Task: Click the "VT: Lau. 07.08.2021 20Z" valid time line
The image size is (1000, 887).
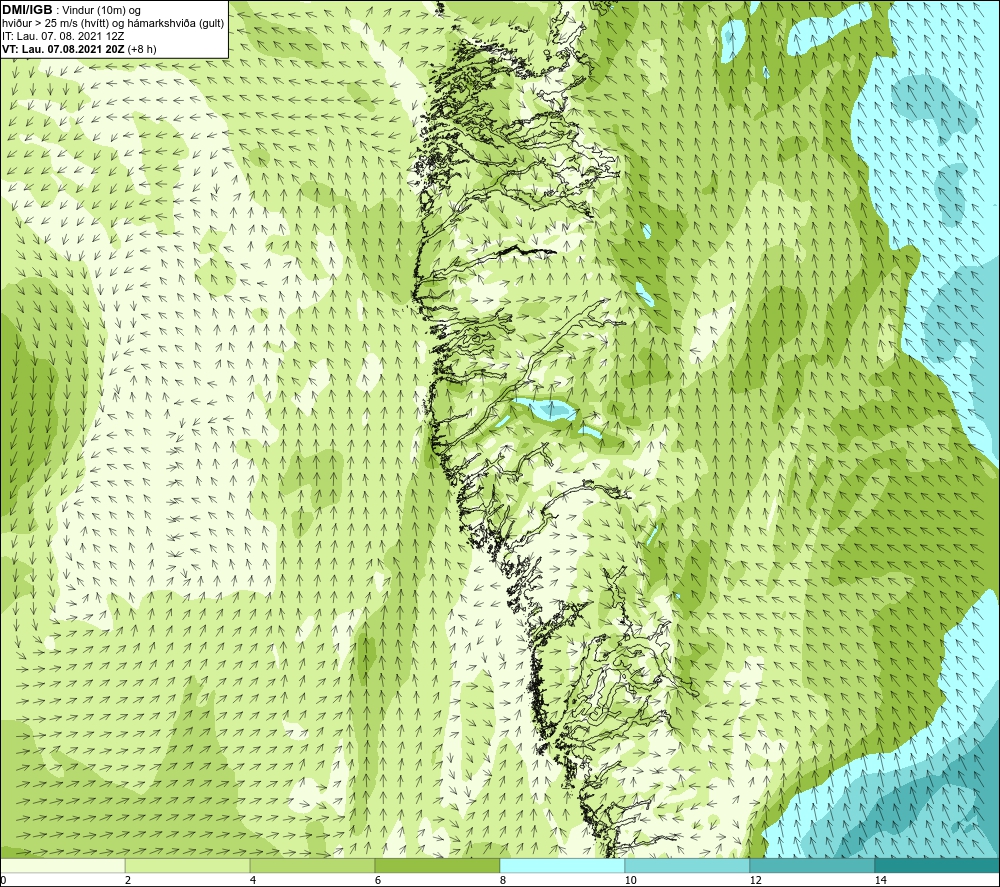Action: [x=64, y=49]
